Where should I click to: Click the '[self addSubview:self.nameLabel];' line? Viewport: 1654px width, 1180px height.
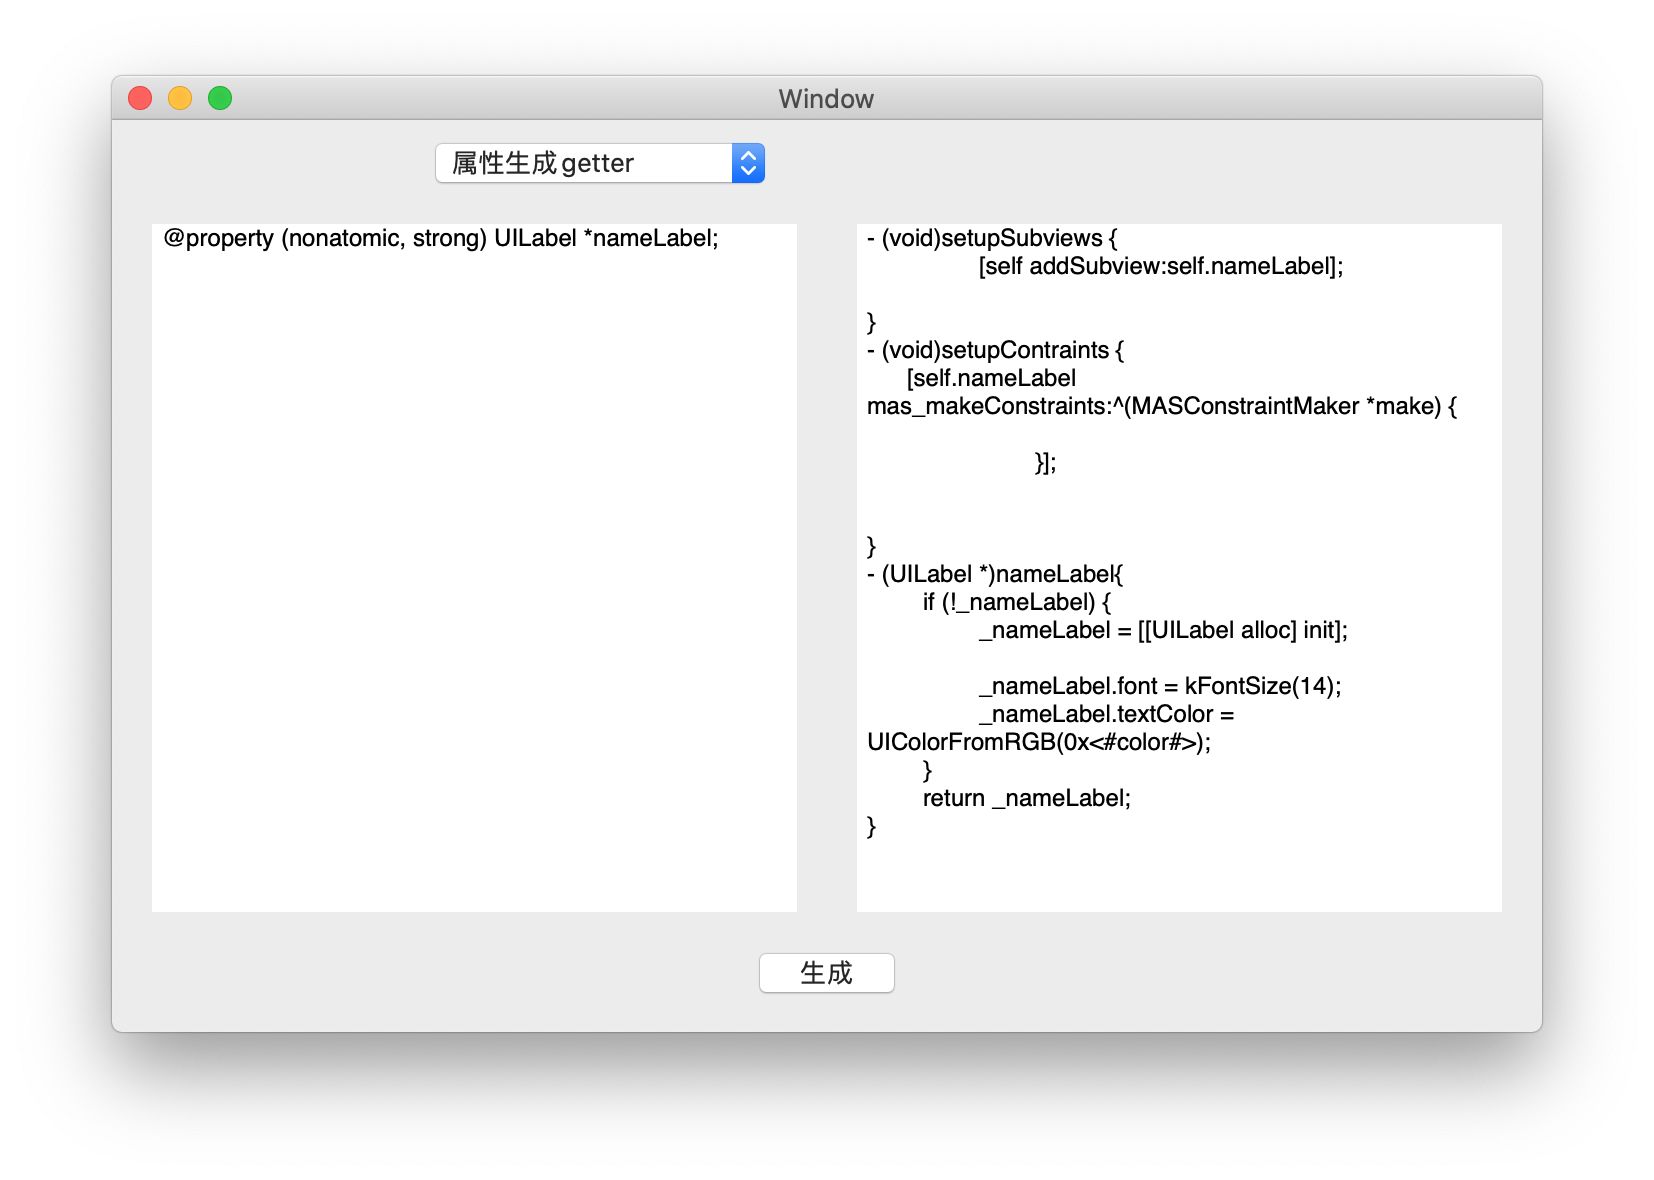[1161, 266]
